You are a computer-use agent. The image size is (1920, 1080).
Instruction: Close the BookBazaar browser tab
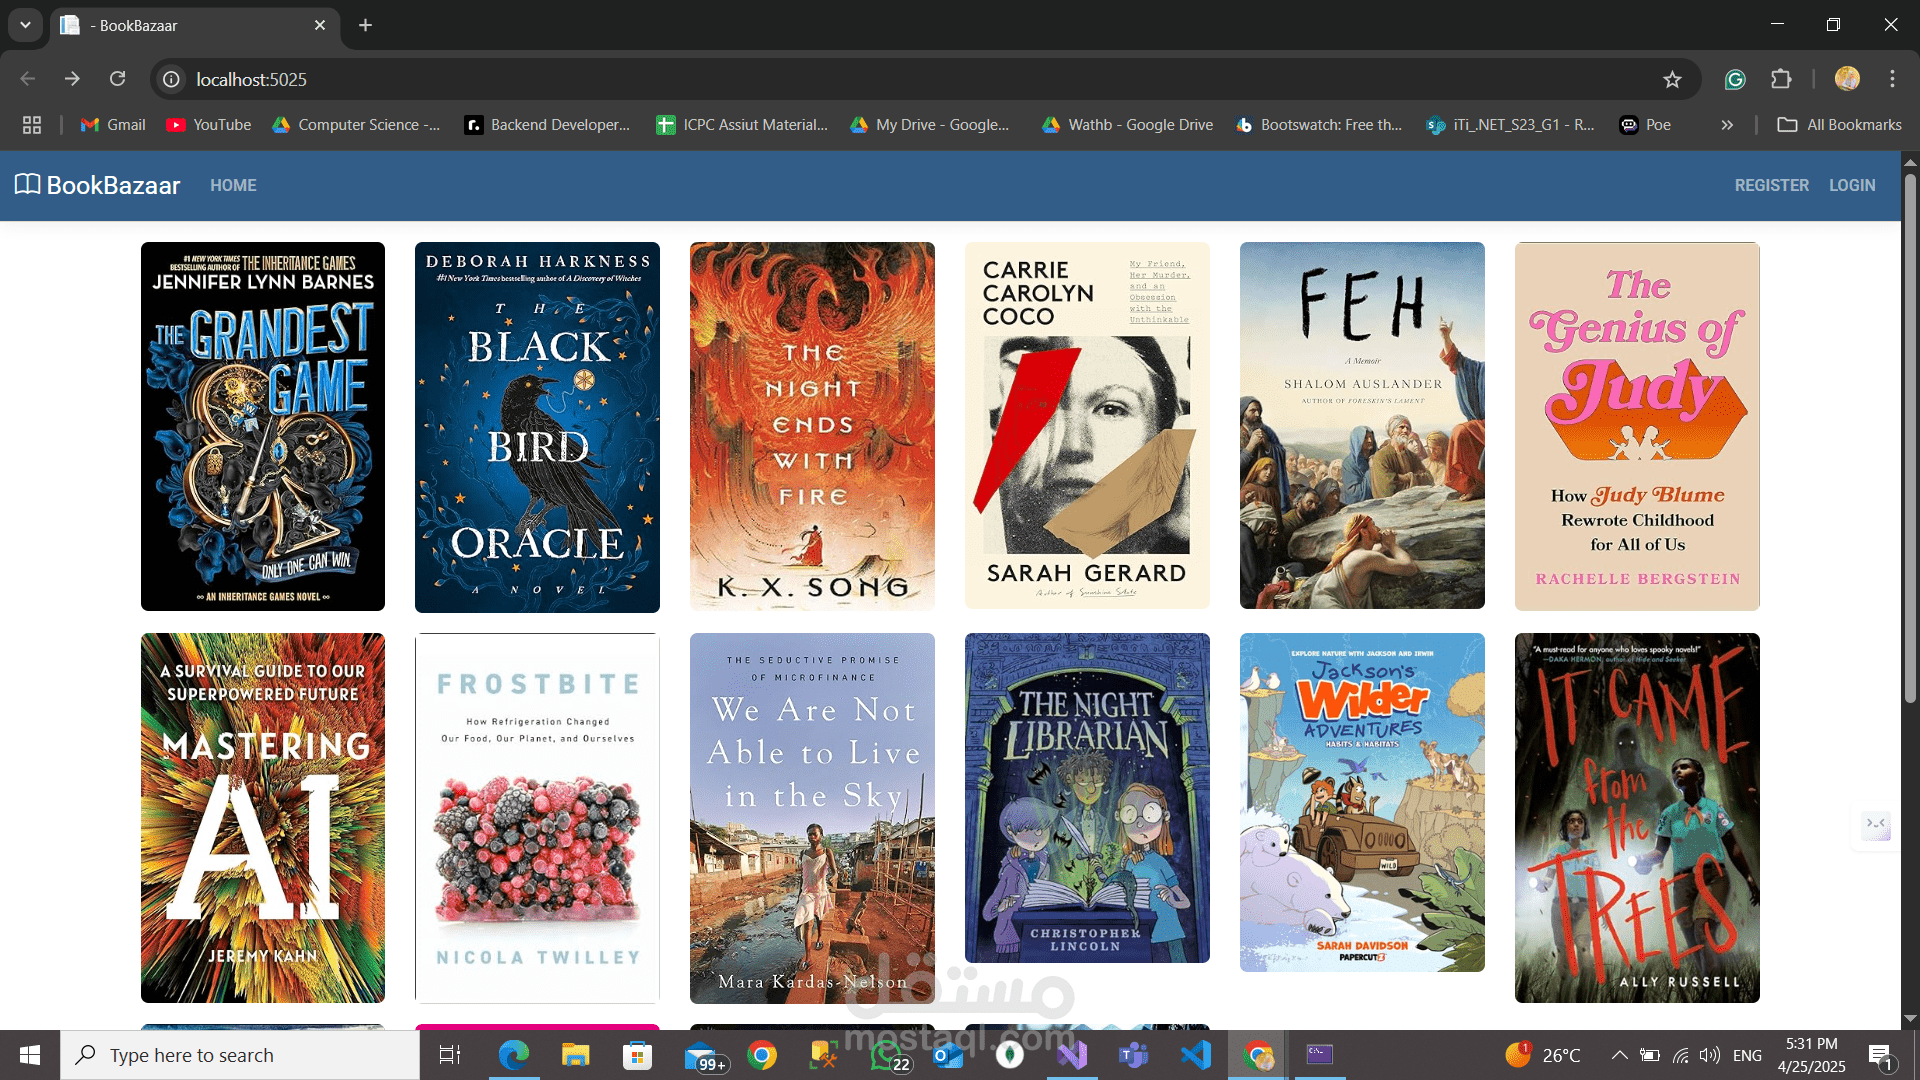pyautogui.click(x=320, y=25)
